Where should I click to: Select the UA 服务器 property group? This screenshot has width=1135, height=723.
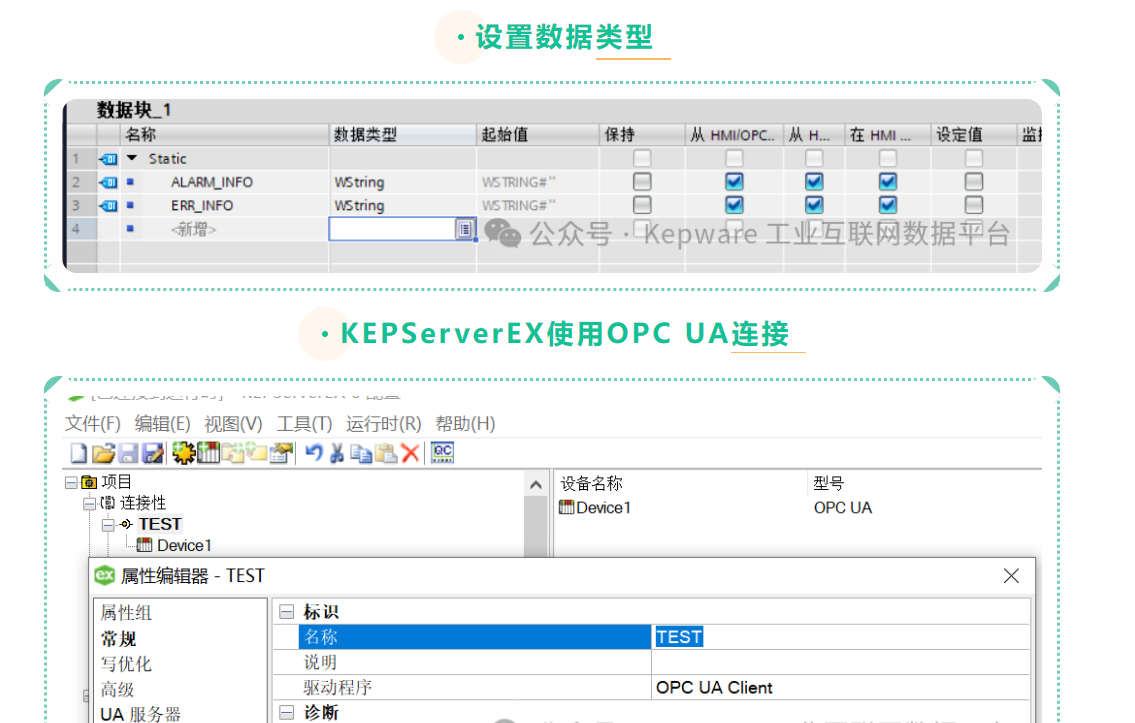[x=140, y=714]
